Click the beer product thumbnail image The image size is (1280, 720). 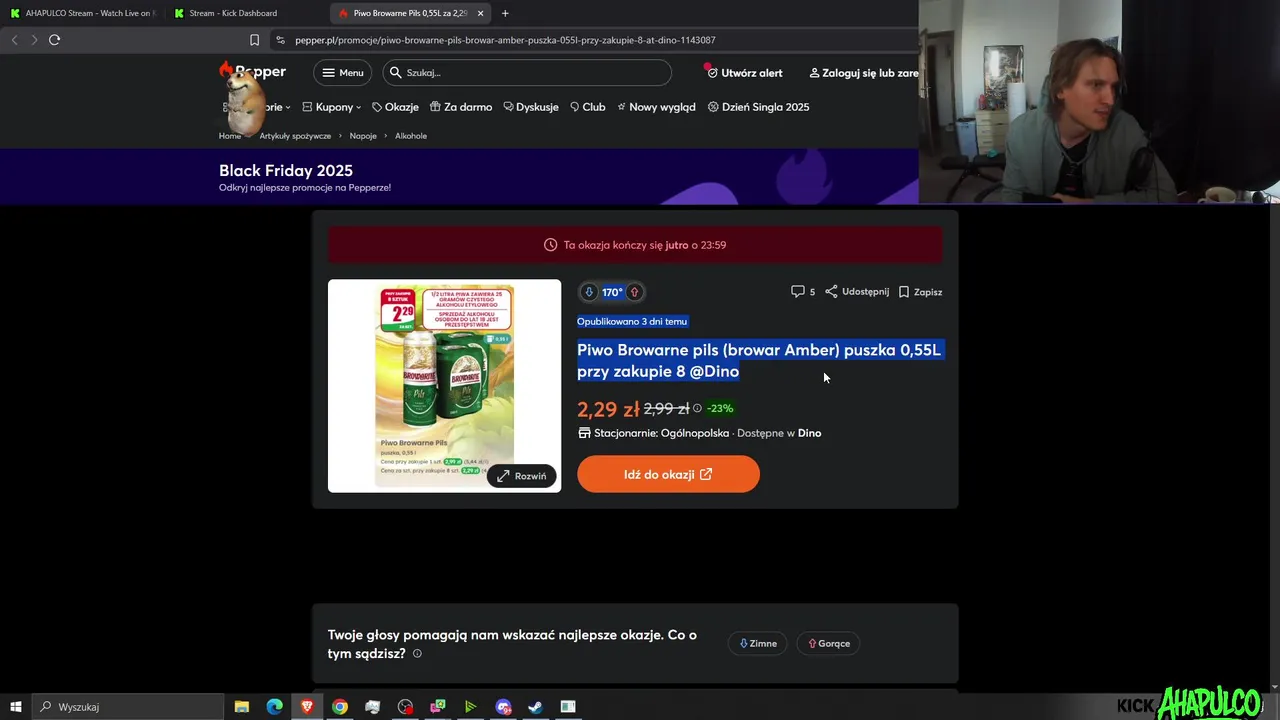point(444,385)
